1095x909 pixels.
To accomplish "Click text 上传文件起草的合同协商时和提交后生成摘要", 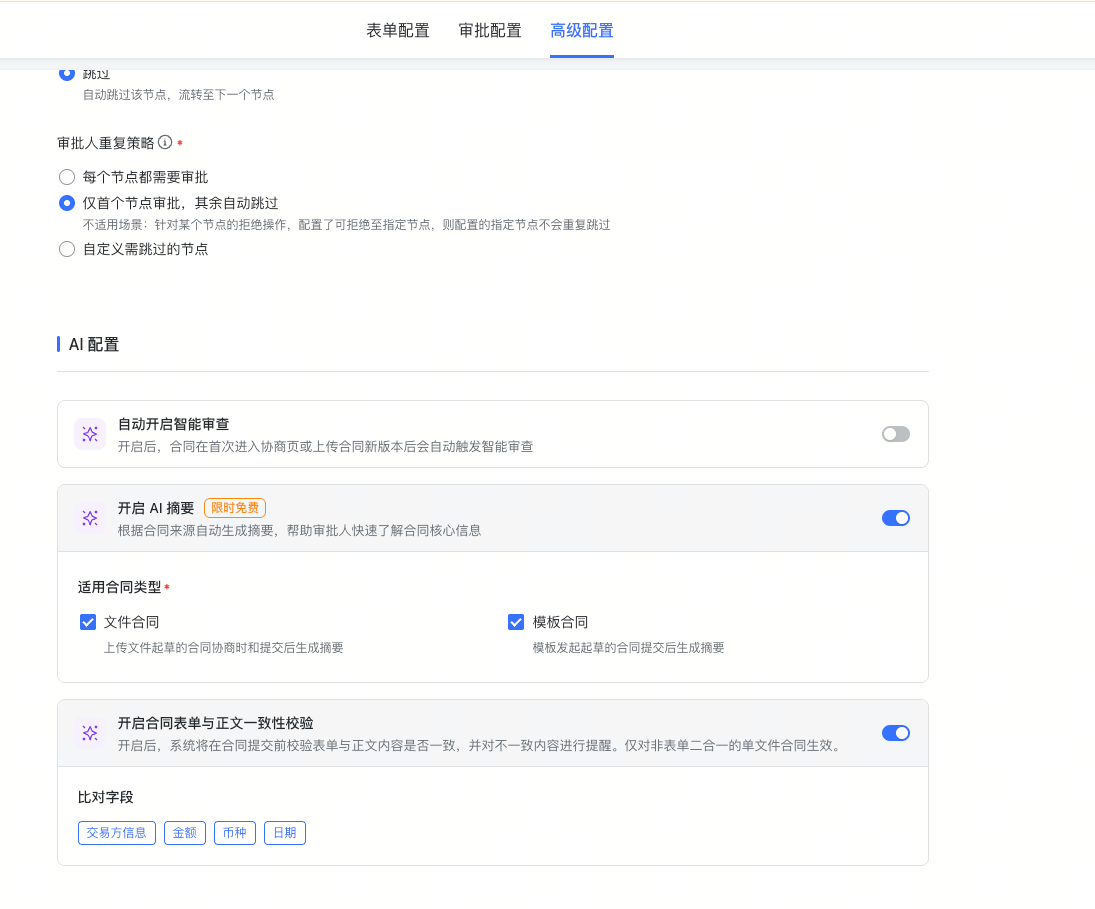I will coord(223,648).
